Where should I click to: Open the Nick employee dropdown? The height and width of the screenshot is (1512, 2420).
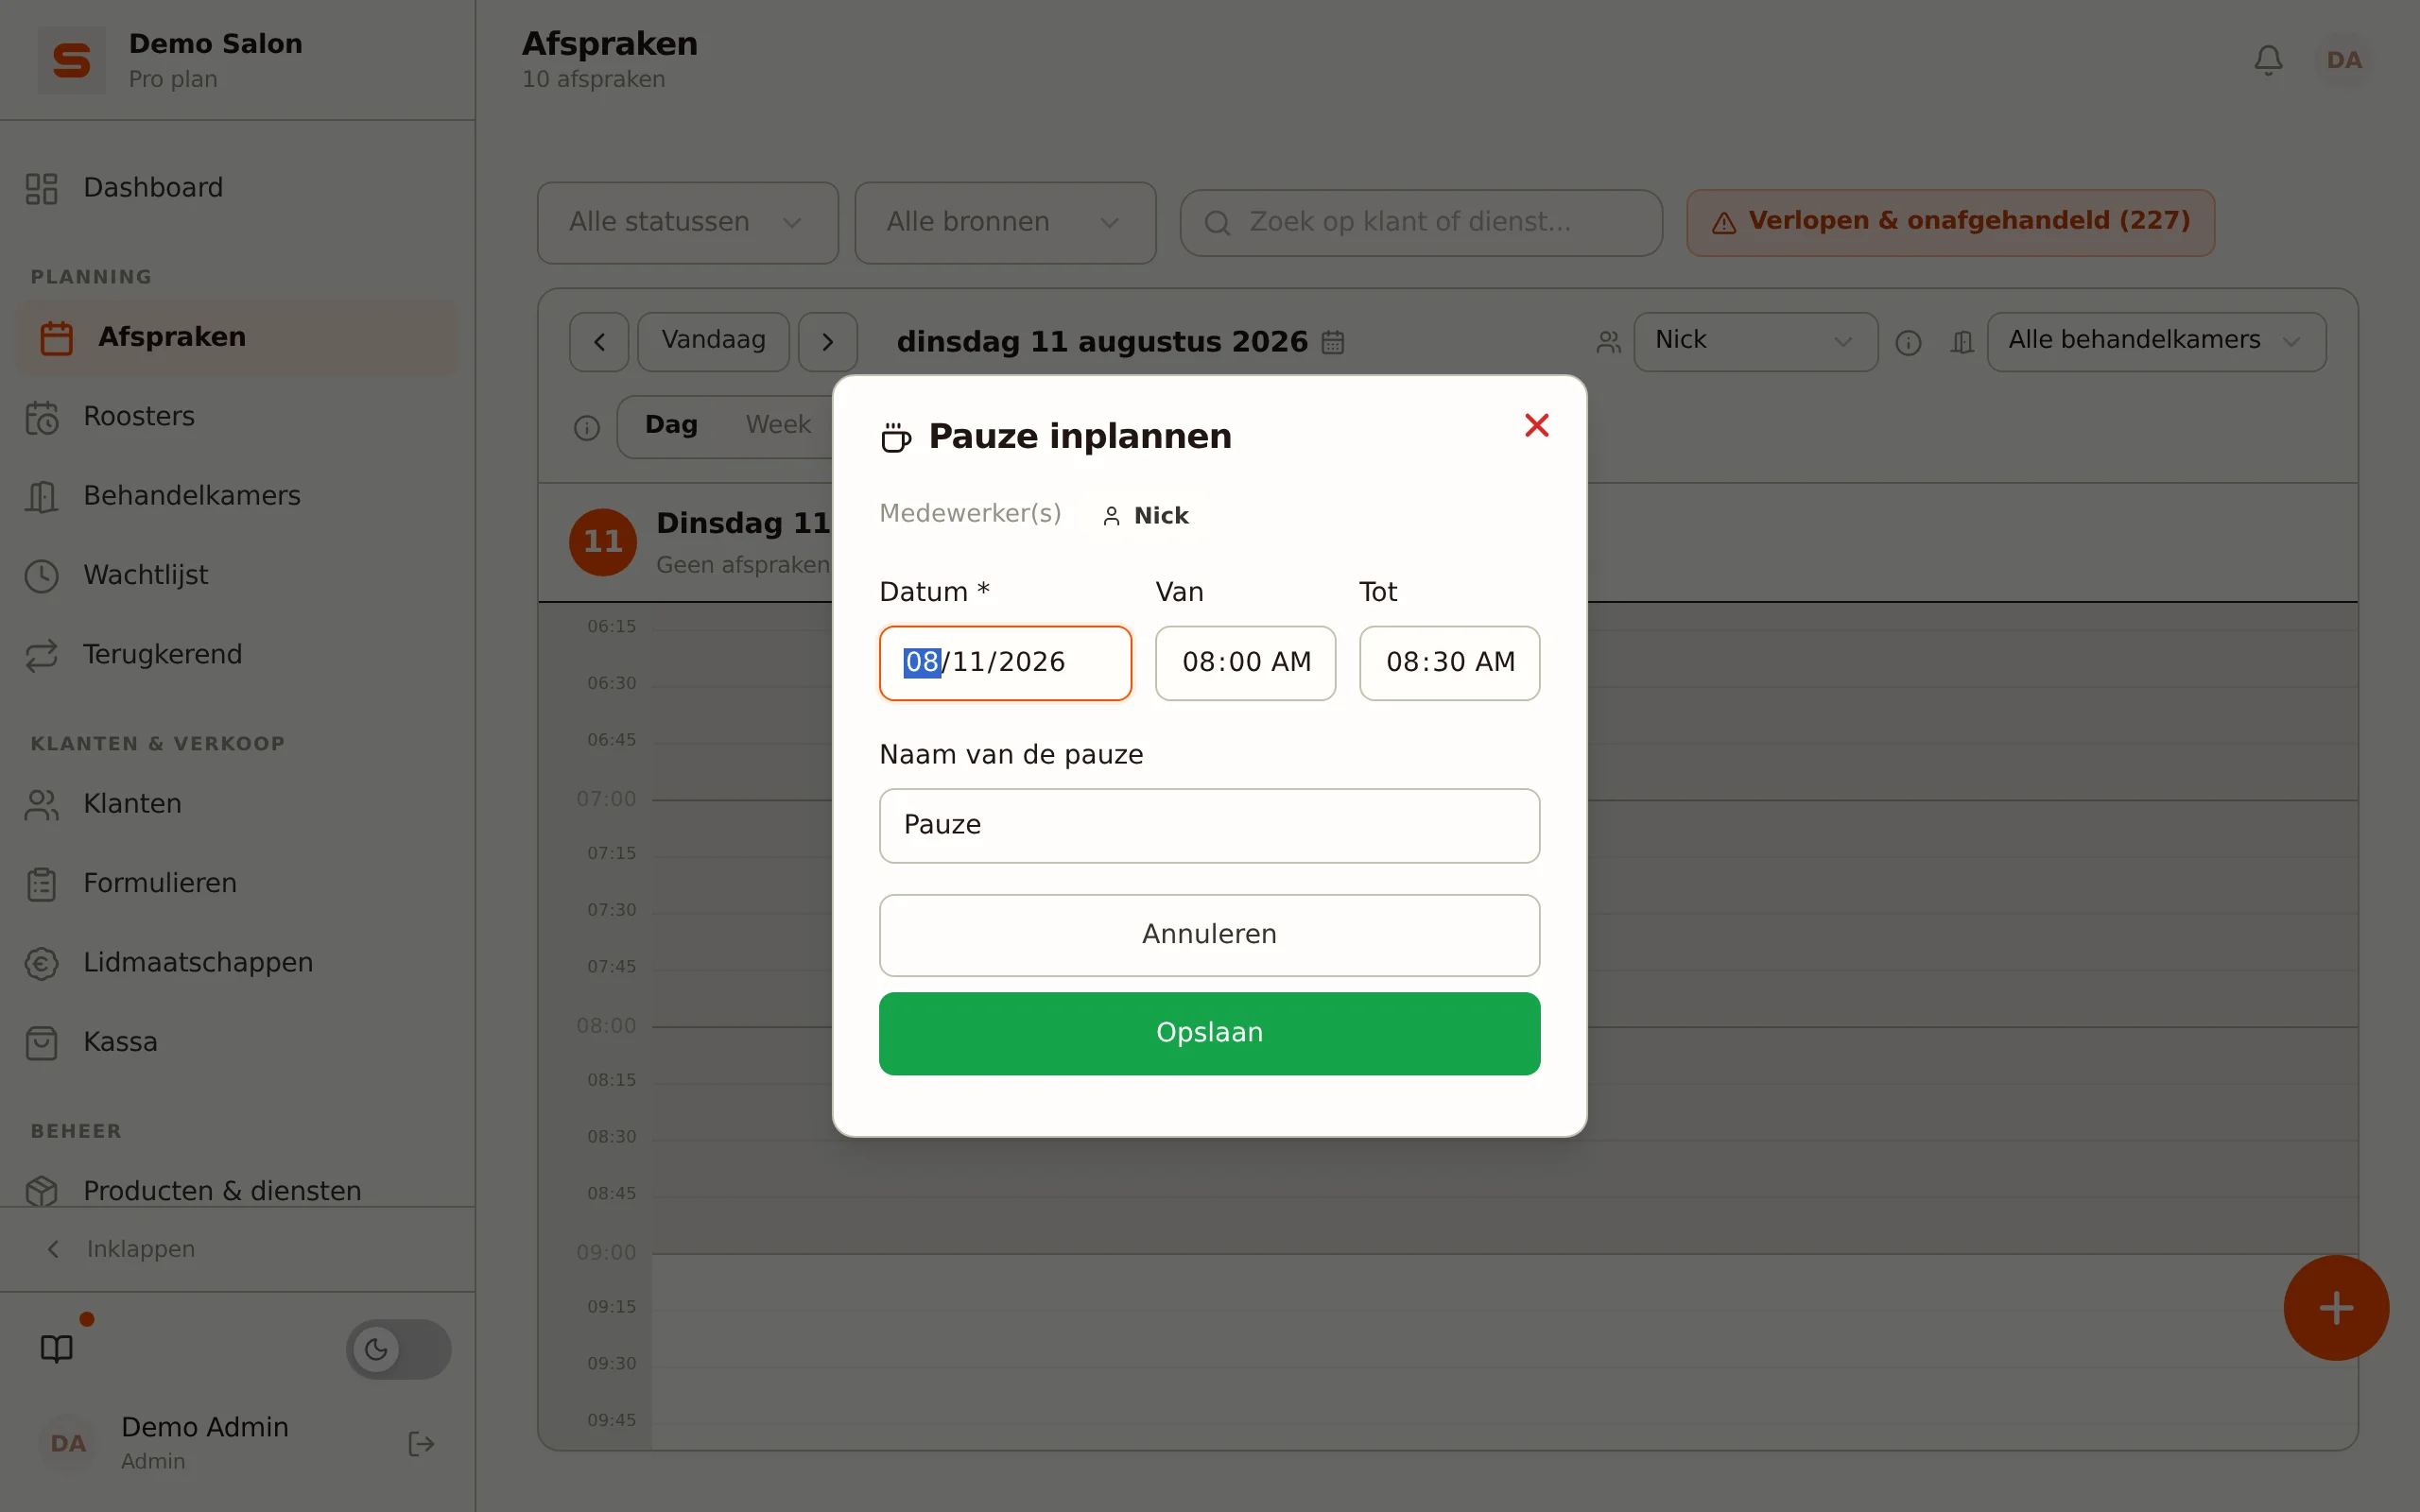coord(1755,342)
